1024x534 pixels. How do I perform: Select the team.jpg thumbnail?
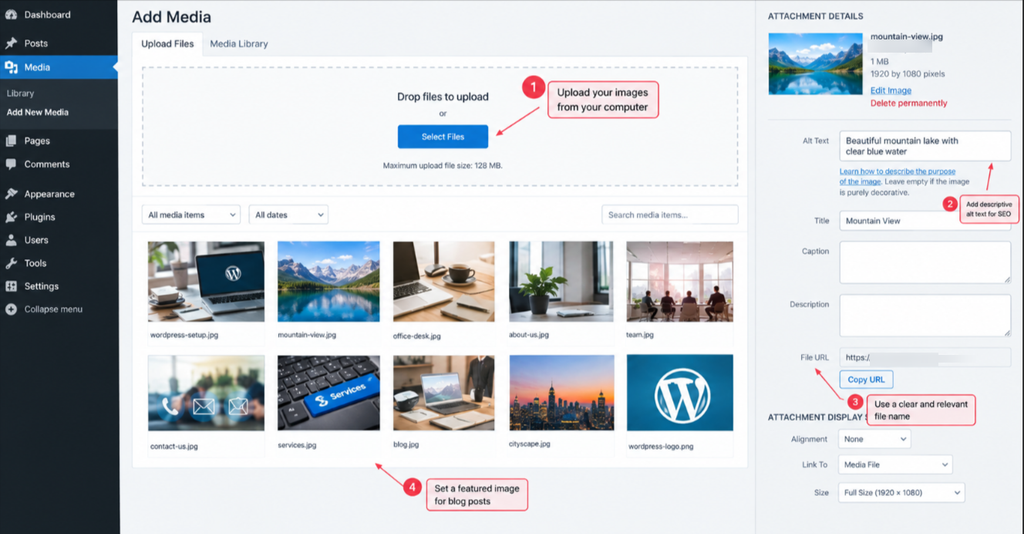tap(680, 281)
